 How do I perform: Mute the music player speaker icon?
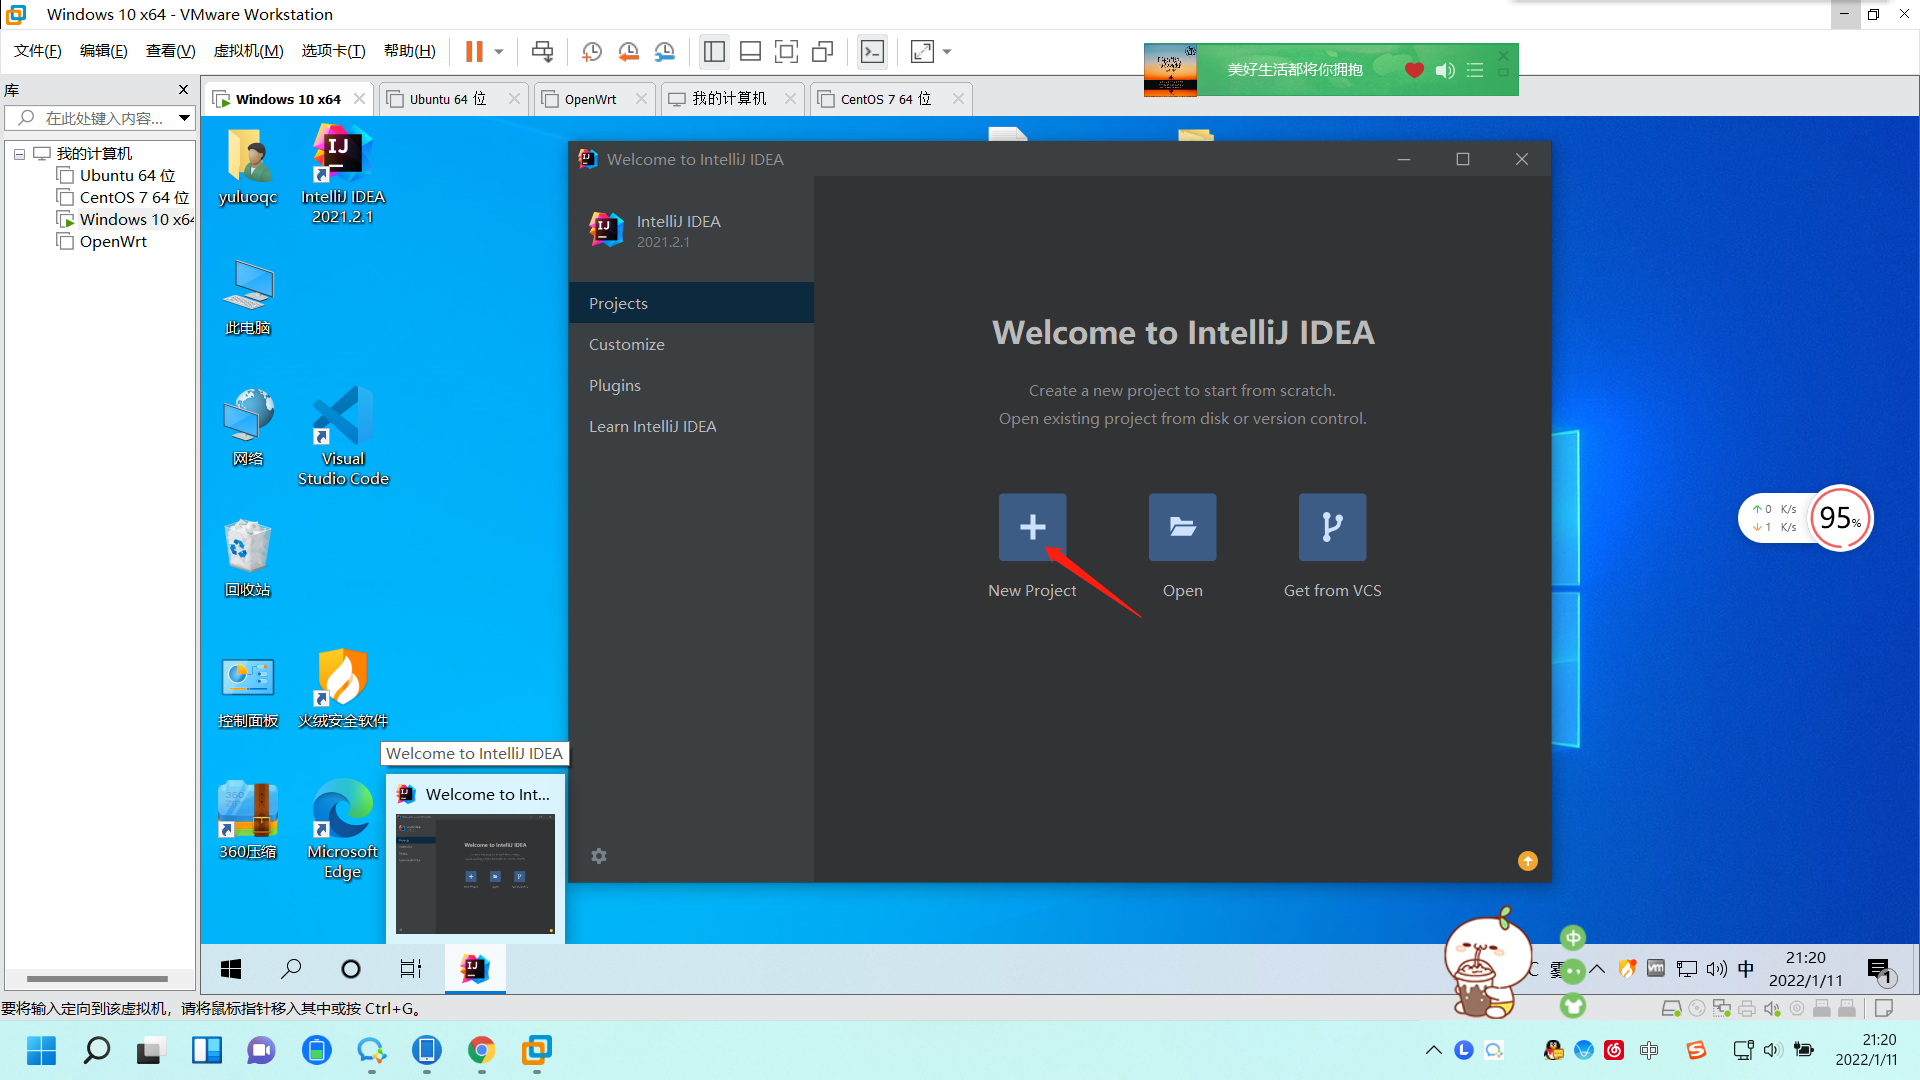pyautogui.click(x=1445, y=70)
